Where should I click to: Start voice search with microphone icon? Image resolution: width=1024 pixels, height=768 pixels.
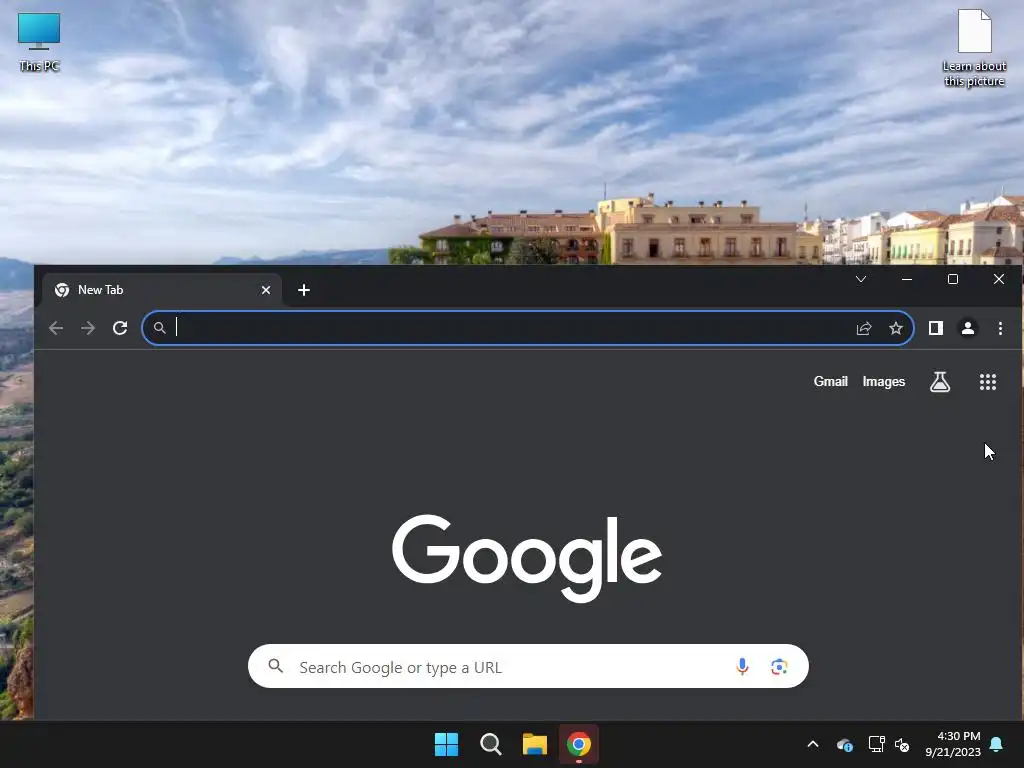pyautogui.click(x=742, y=666)
